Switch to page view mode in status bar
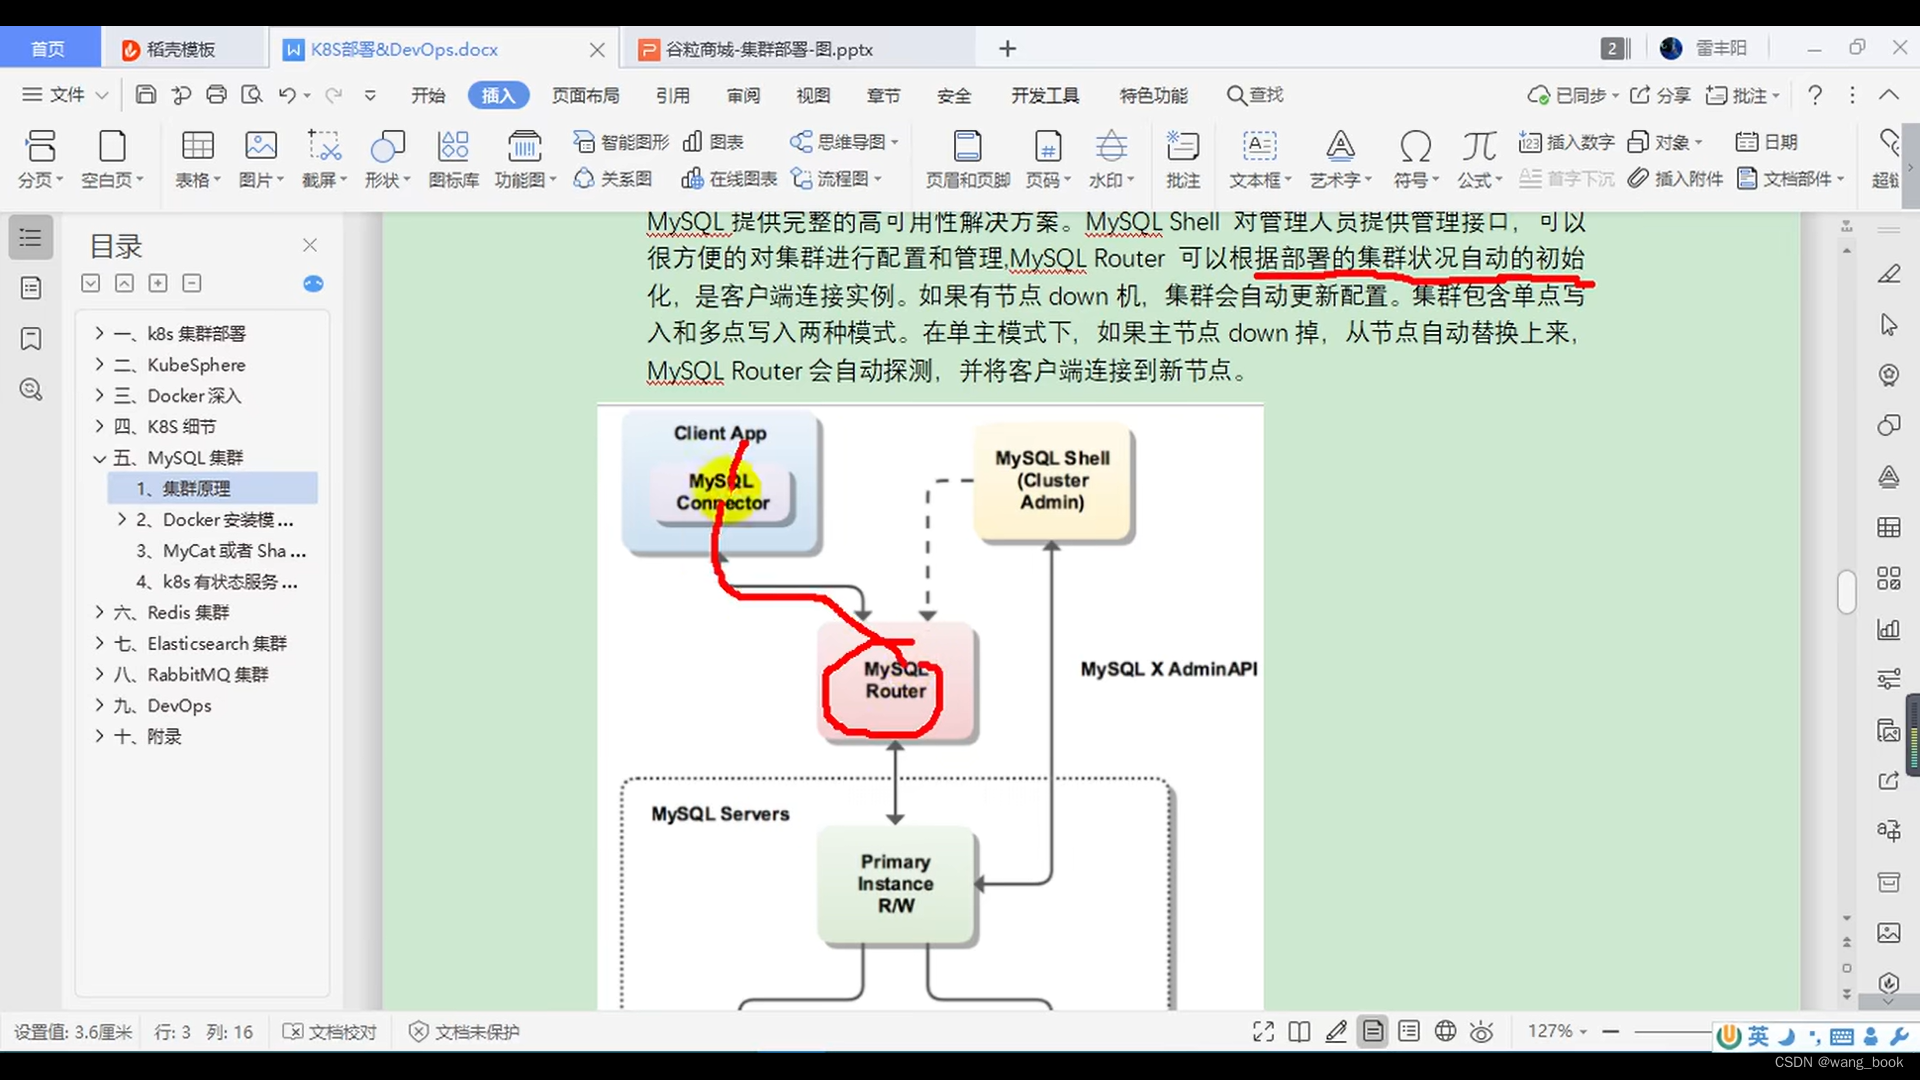This screenshot has width=1920, height=1080. coord(1373,1032)
